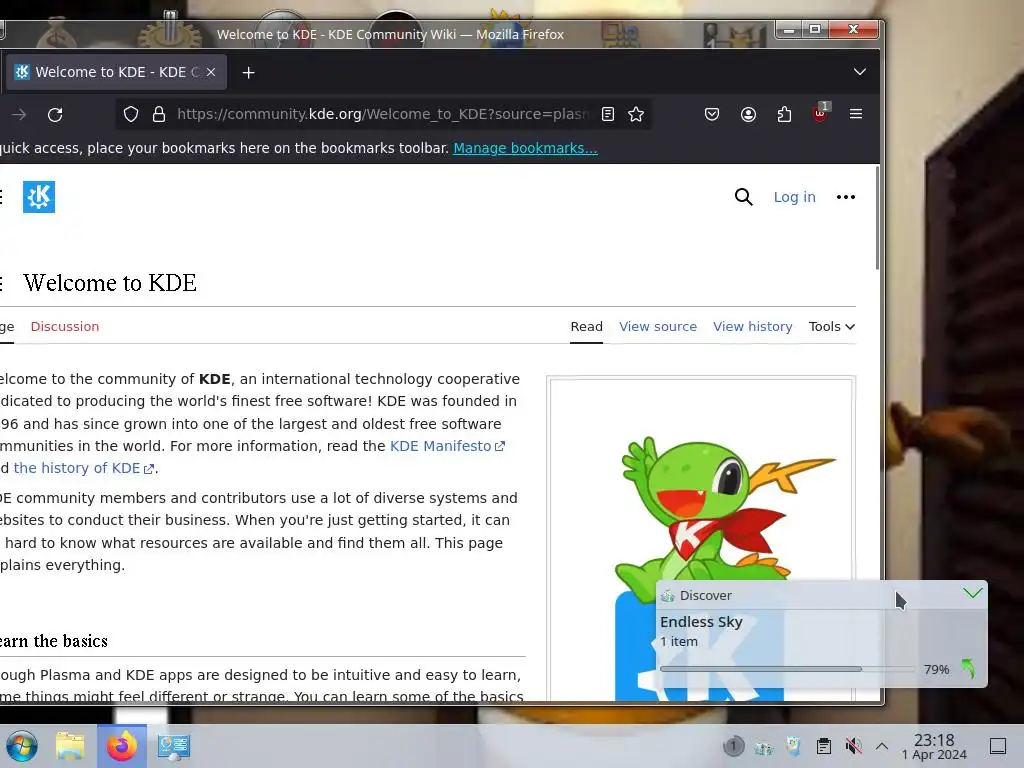Image resolution: width=1024 pixels, height=768 pixels.
Task: Click the Firefox icon in the taskbar
Action: [122, 746]
